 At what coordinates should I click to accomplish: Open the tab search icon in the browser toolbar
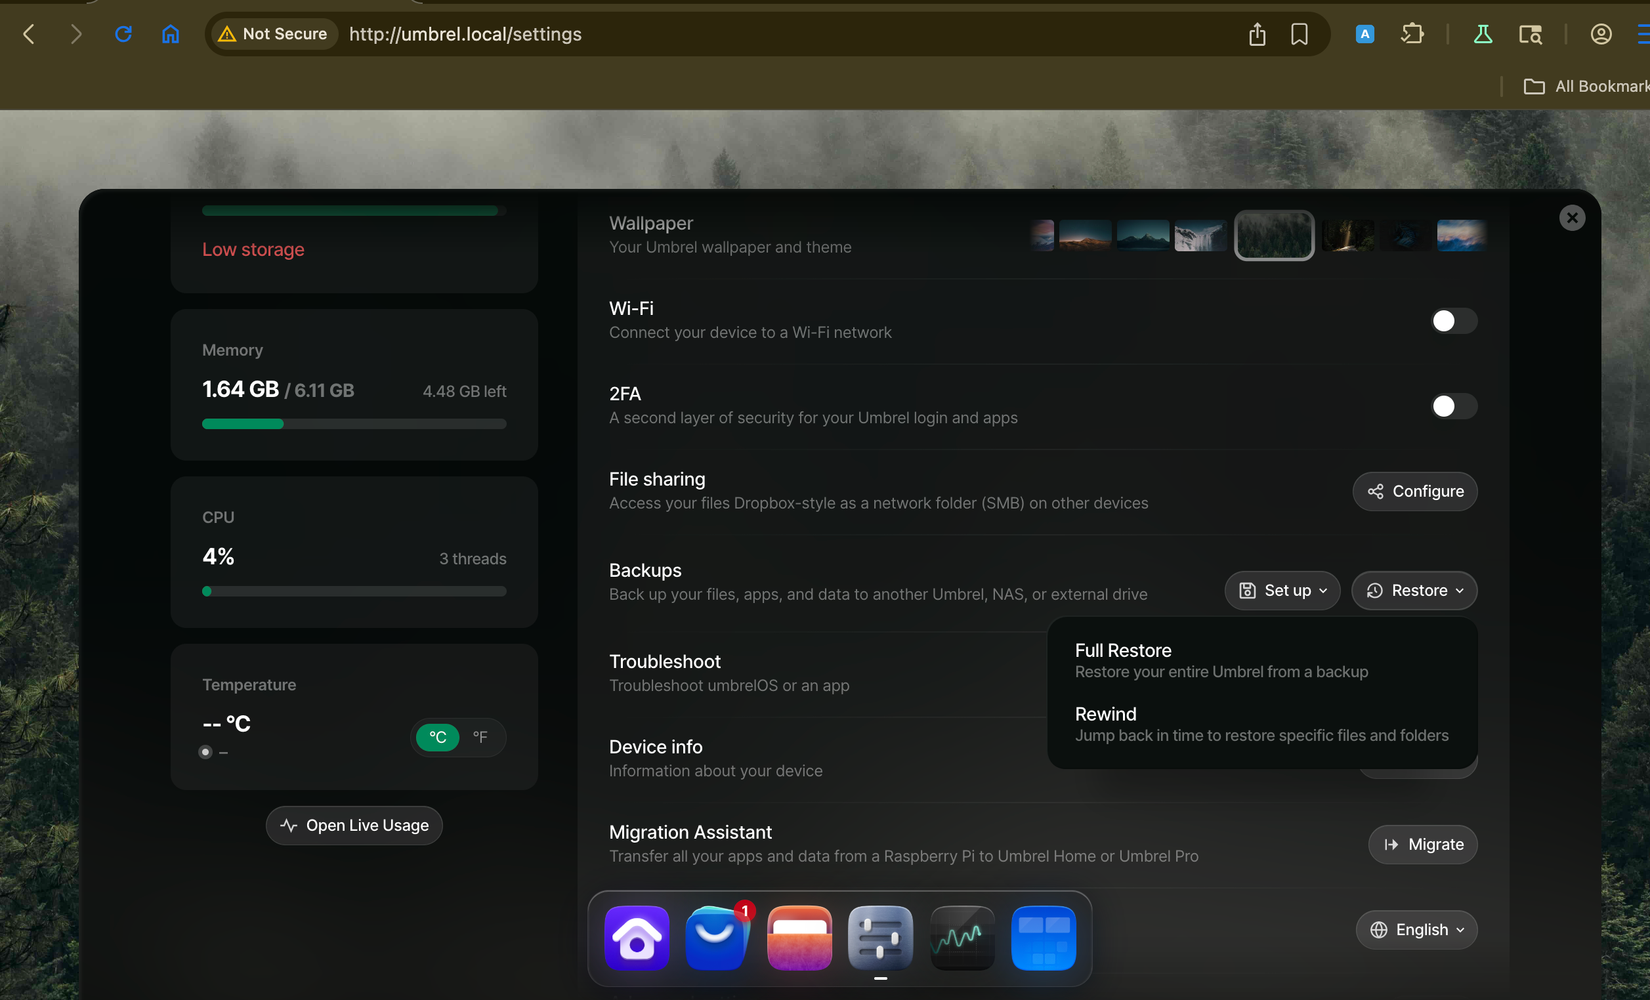tap(1530, 34)
